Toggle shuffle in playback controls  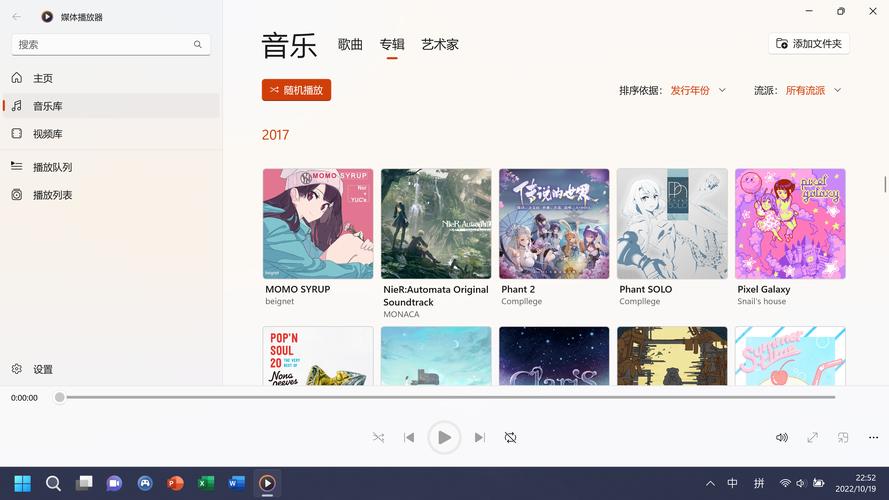tap(378, 437)
